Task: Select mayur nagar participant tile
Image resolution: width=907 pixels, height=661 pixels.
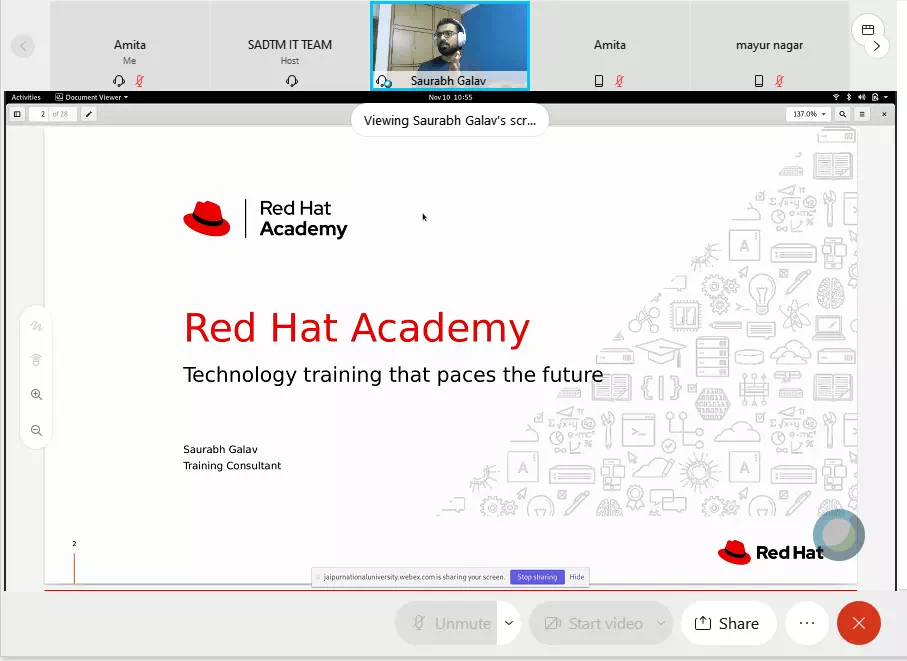Action: point(769,46)
